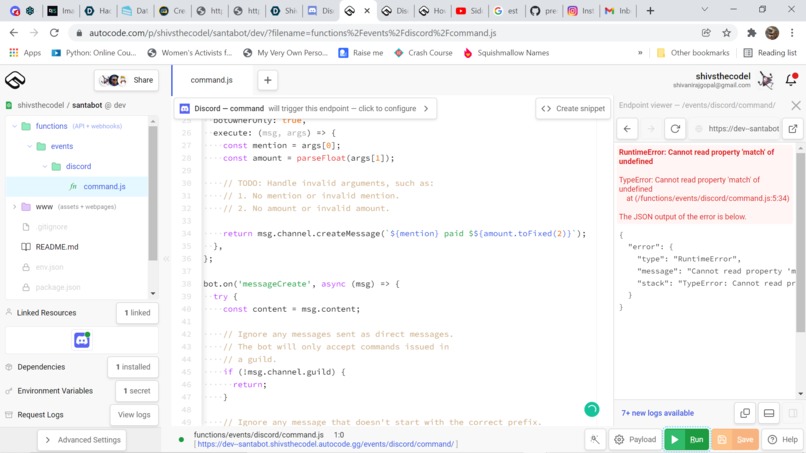Go back in the Endpoint viewer
This screenshot has width=806, height=453.
click(627, 129)
